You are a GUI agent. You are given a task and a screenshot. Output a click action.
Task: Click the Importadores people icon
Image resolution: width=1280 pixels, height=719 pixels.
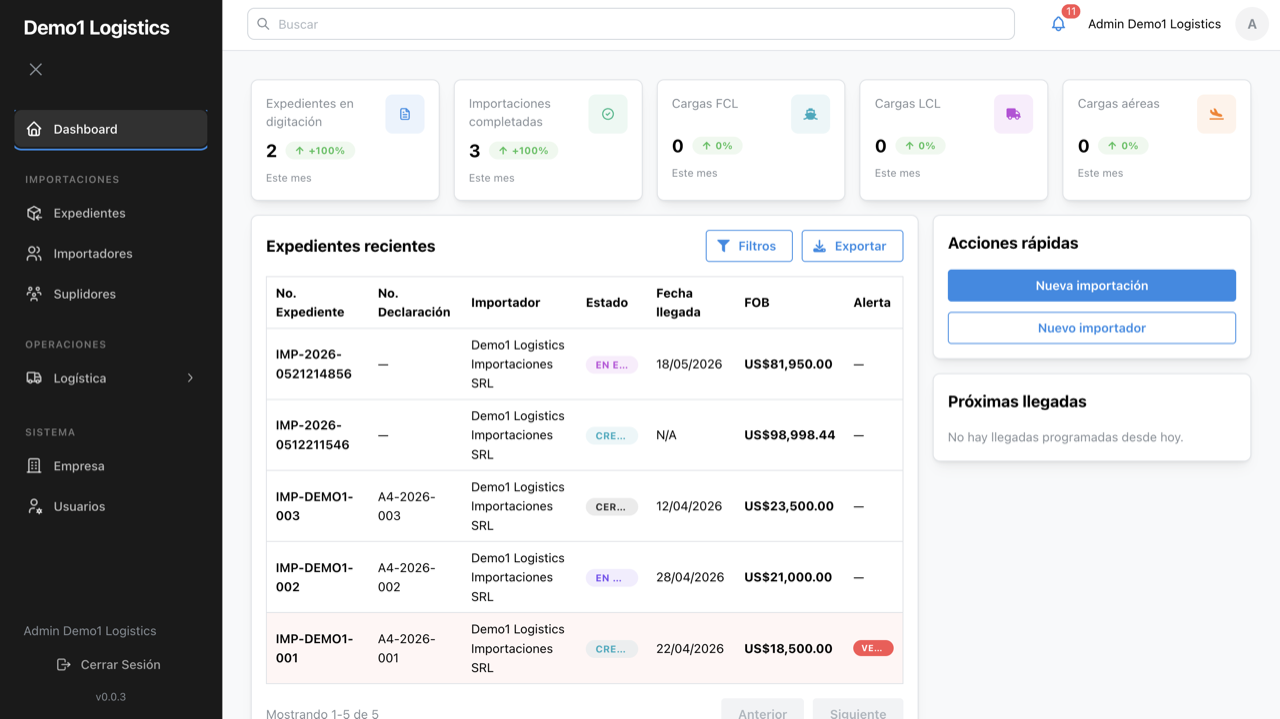click(x=34, y=254)
